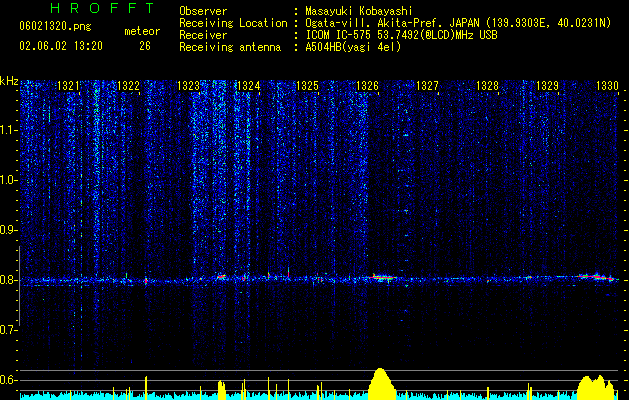Click the Observer label
The height and width of the screenshot is (400, 629).
pyautogui.click(x=203, y=11)
